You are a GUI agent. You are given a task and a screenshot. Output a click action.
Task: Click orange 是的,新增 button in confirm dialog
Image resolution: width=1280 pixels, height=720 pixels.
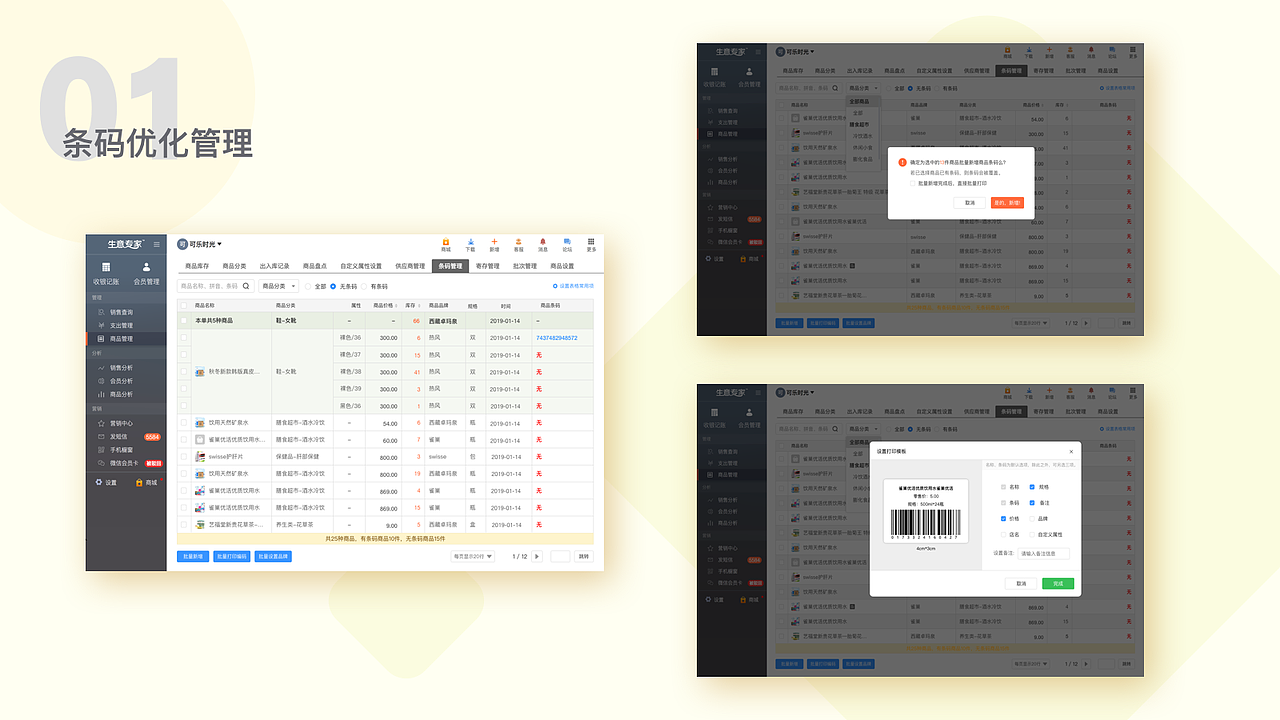(x=1007, y=202)
